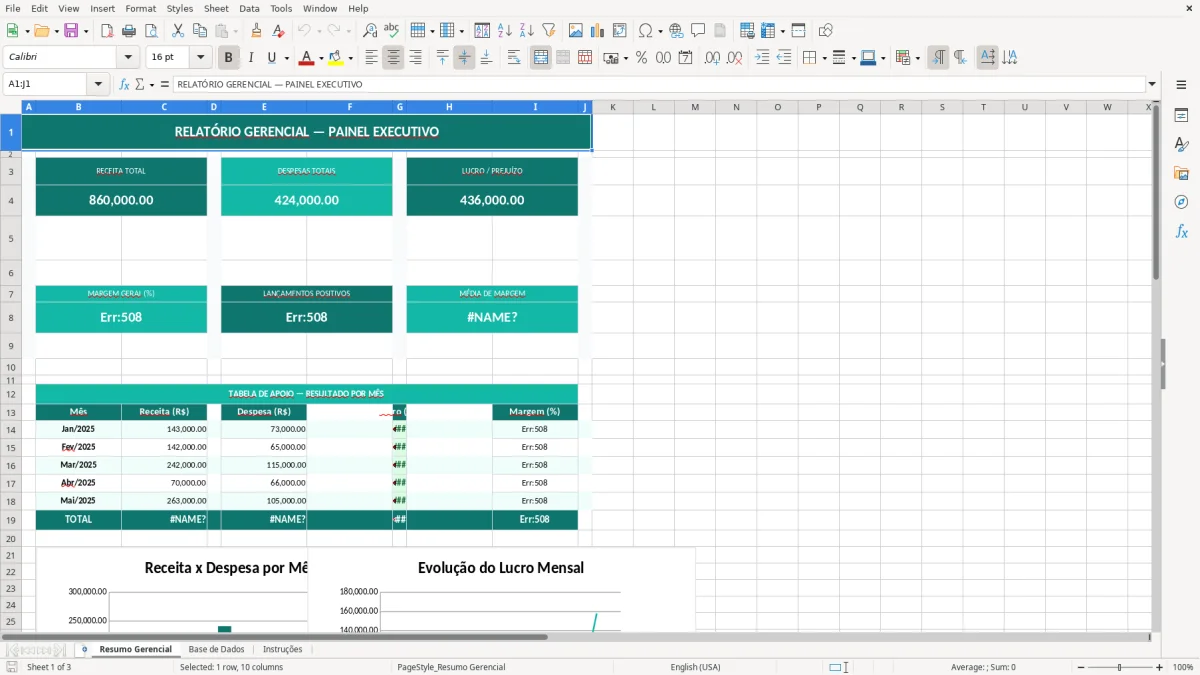Viewport: 1200px width, 675px height.
Task: Click the zoom out minus button
Action: (x=1081, y=667)
